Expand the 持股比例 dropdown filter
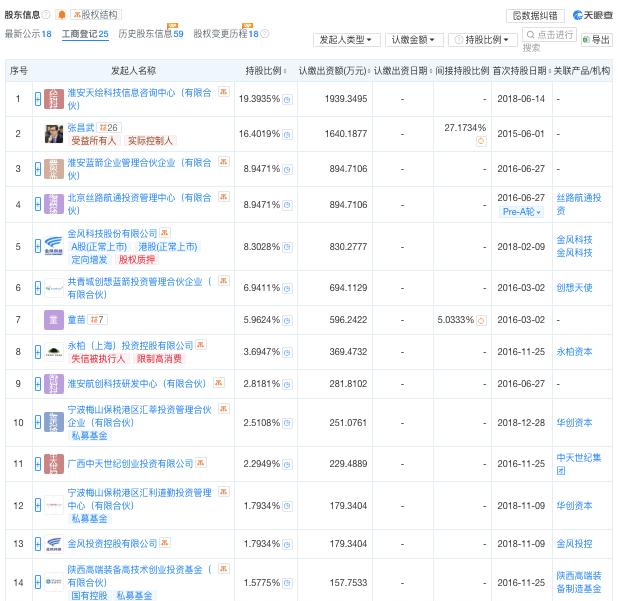The image size is (621, 601). coord(484,40)
